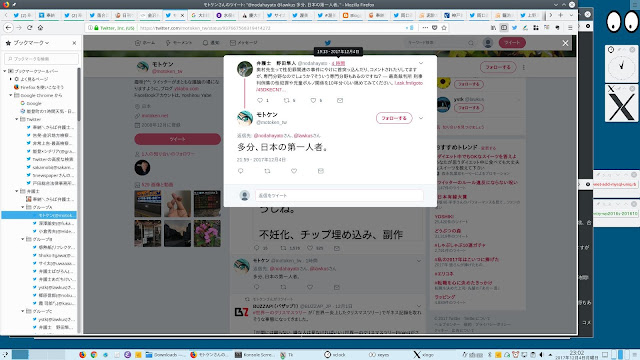Close the active Twitter tab
This screenshot has height=360, width=640.
pos(182,15)
